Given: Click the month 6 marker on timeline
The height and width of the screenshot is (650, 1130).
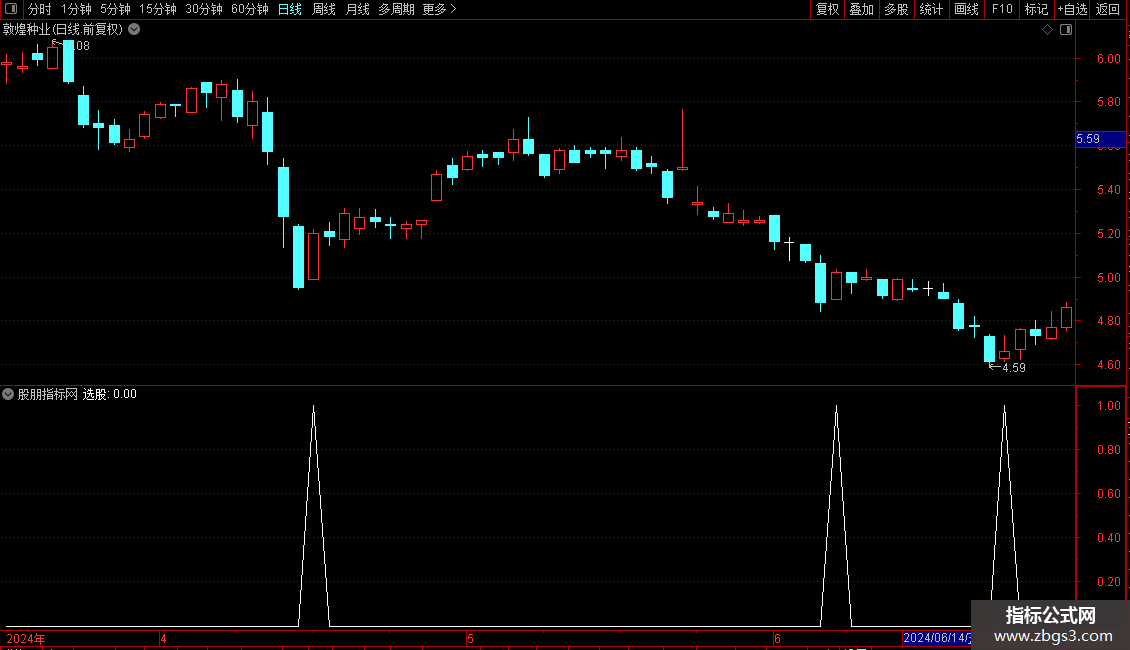Looking at the screenshot, I should coord(777,638).
